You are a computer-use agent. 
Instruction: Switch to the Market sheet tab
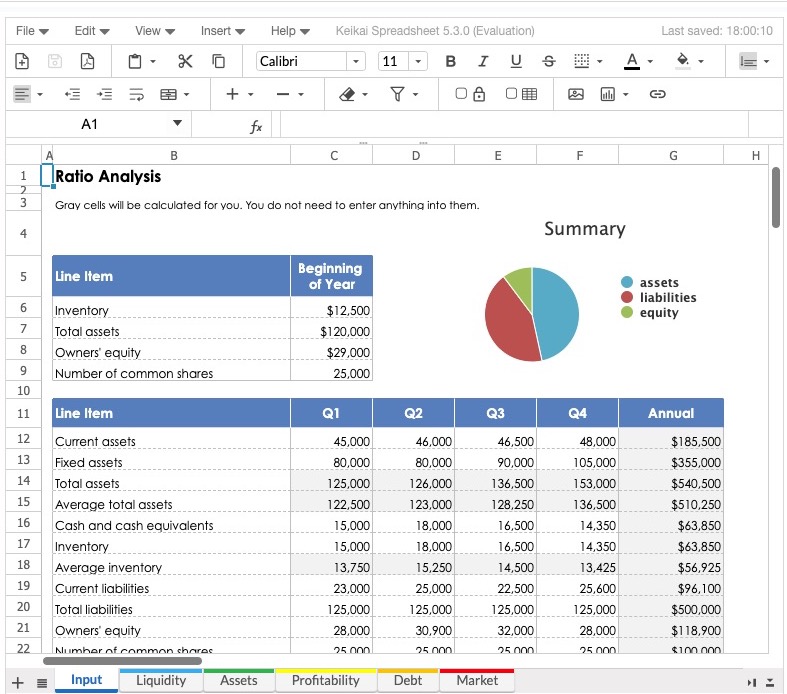[x=477, y=680]
